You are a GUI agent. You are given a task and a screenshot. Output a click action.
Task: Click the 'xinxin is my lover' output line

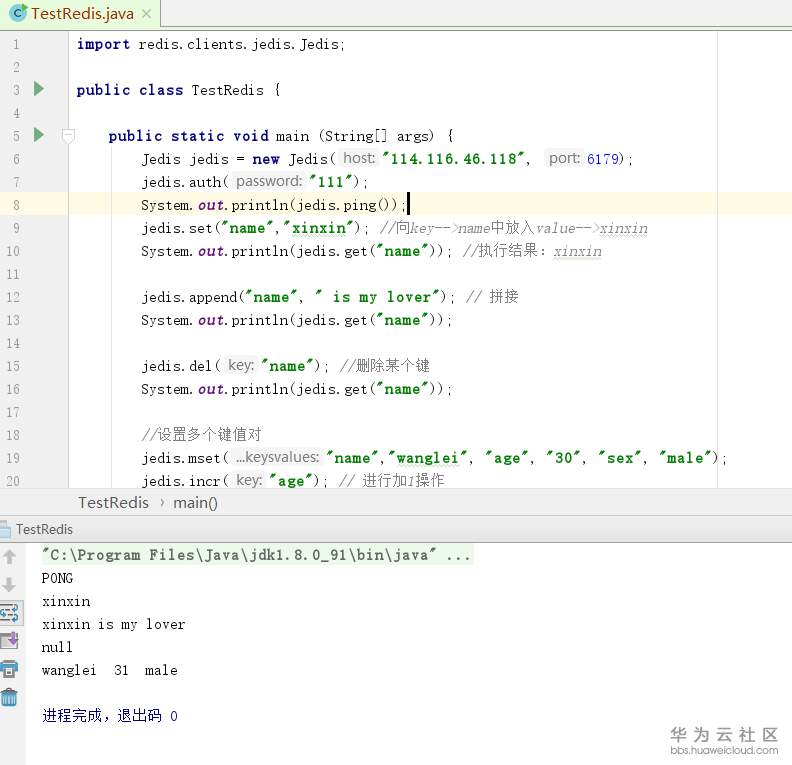pos(114,625)
